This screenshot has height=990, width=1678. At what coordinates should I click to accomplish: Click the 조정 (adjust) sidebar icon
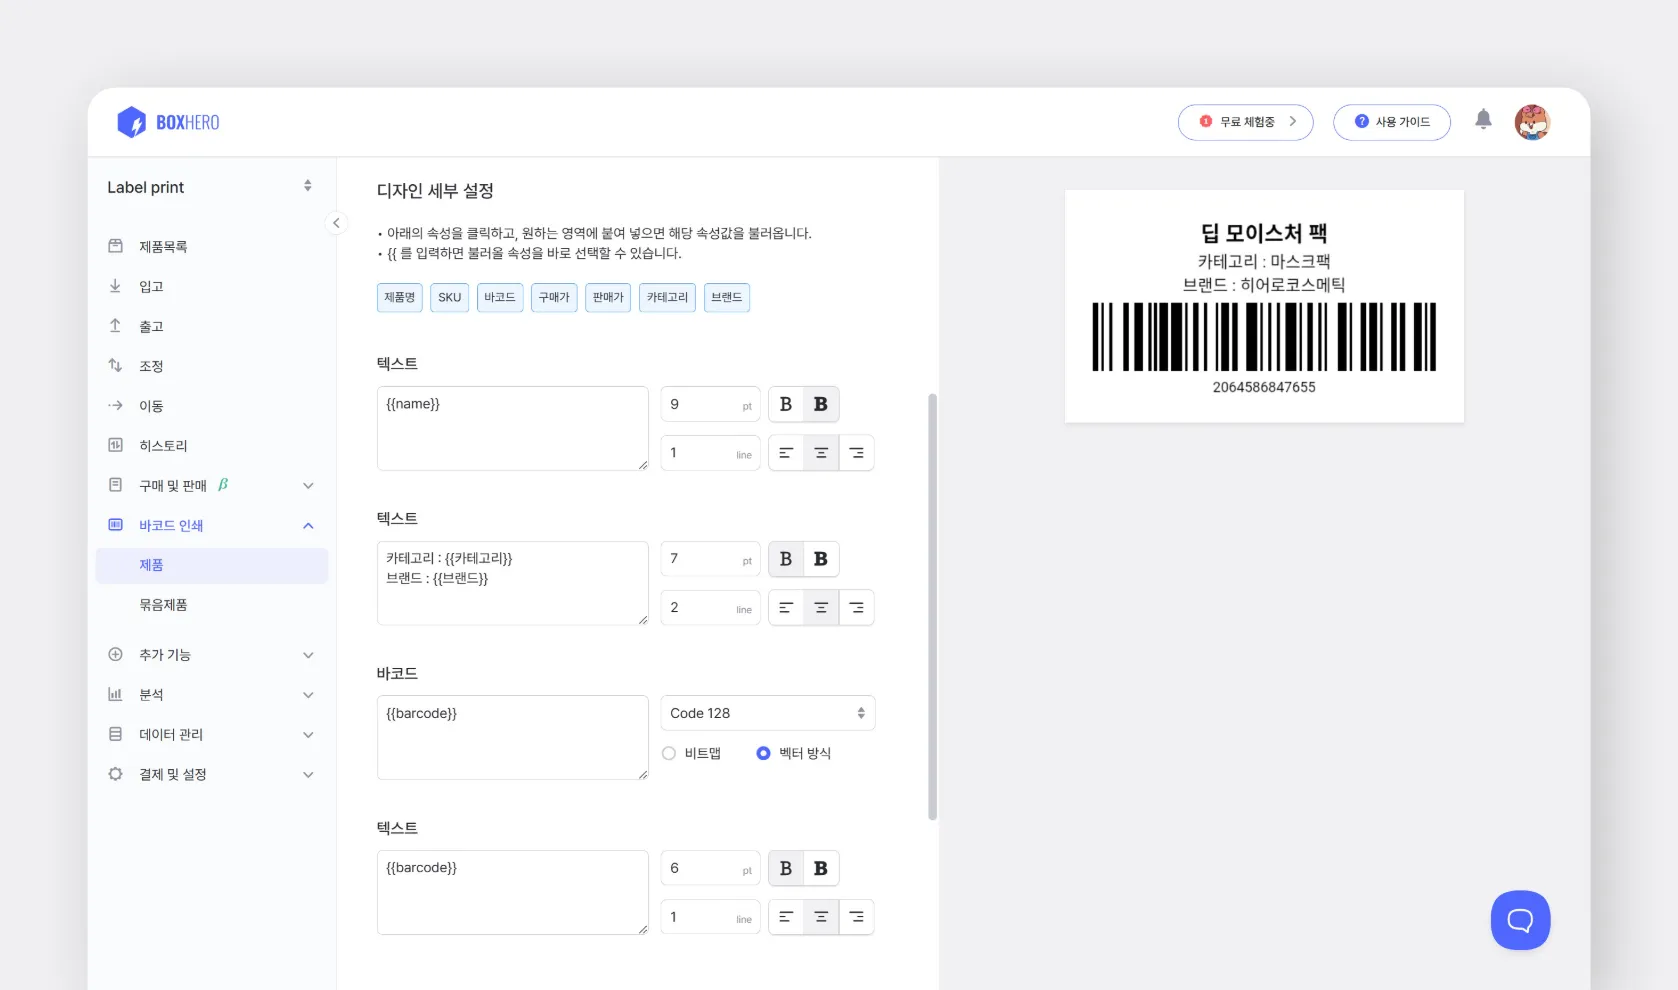115,365
